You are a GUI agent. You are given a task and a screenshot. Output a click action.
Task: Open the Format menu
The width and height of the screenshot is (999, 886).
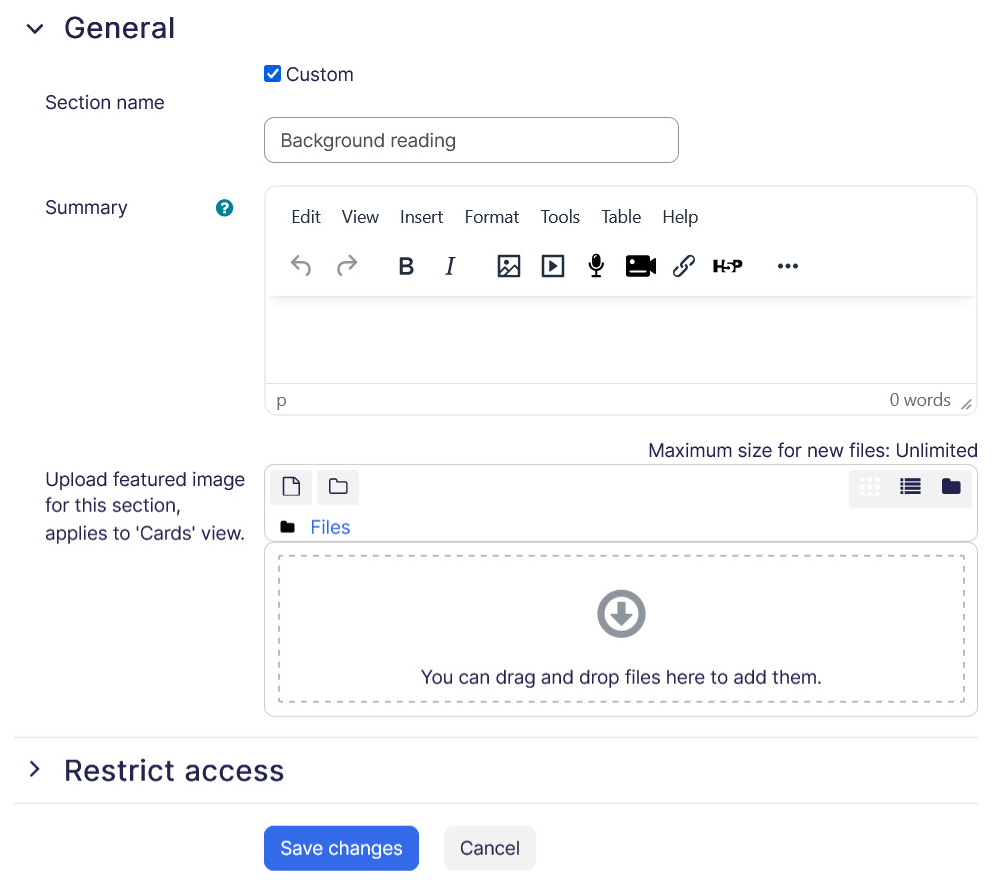click(x=491, y=216)
